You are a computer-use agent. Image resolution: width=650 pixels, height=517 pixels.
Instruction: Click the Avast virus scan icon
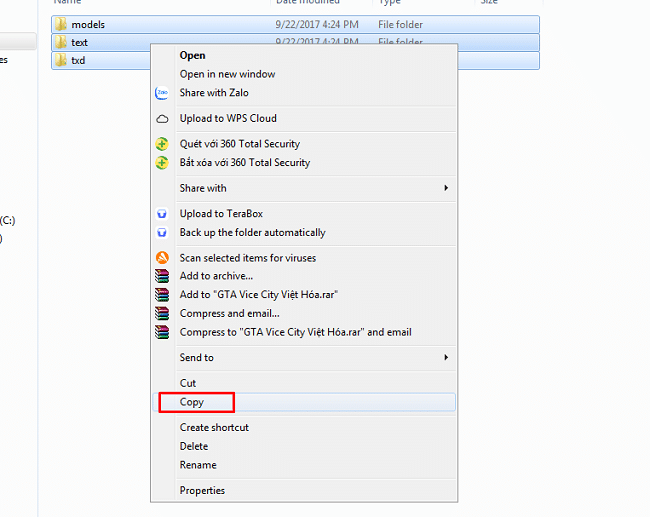coord(162,258)
